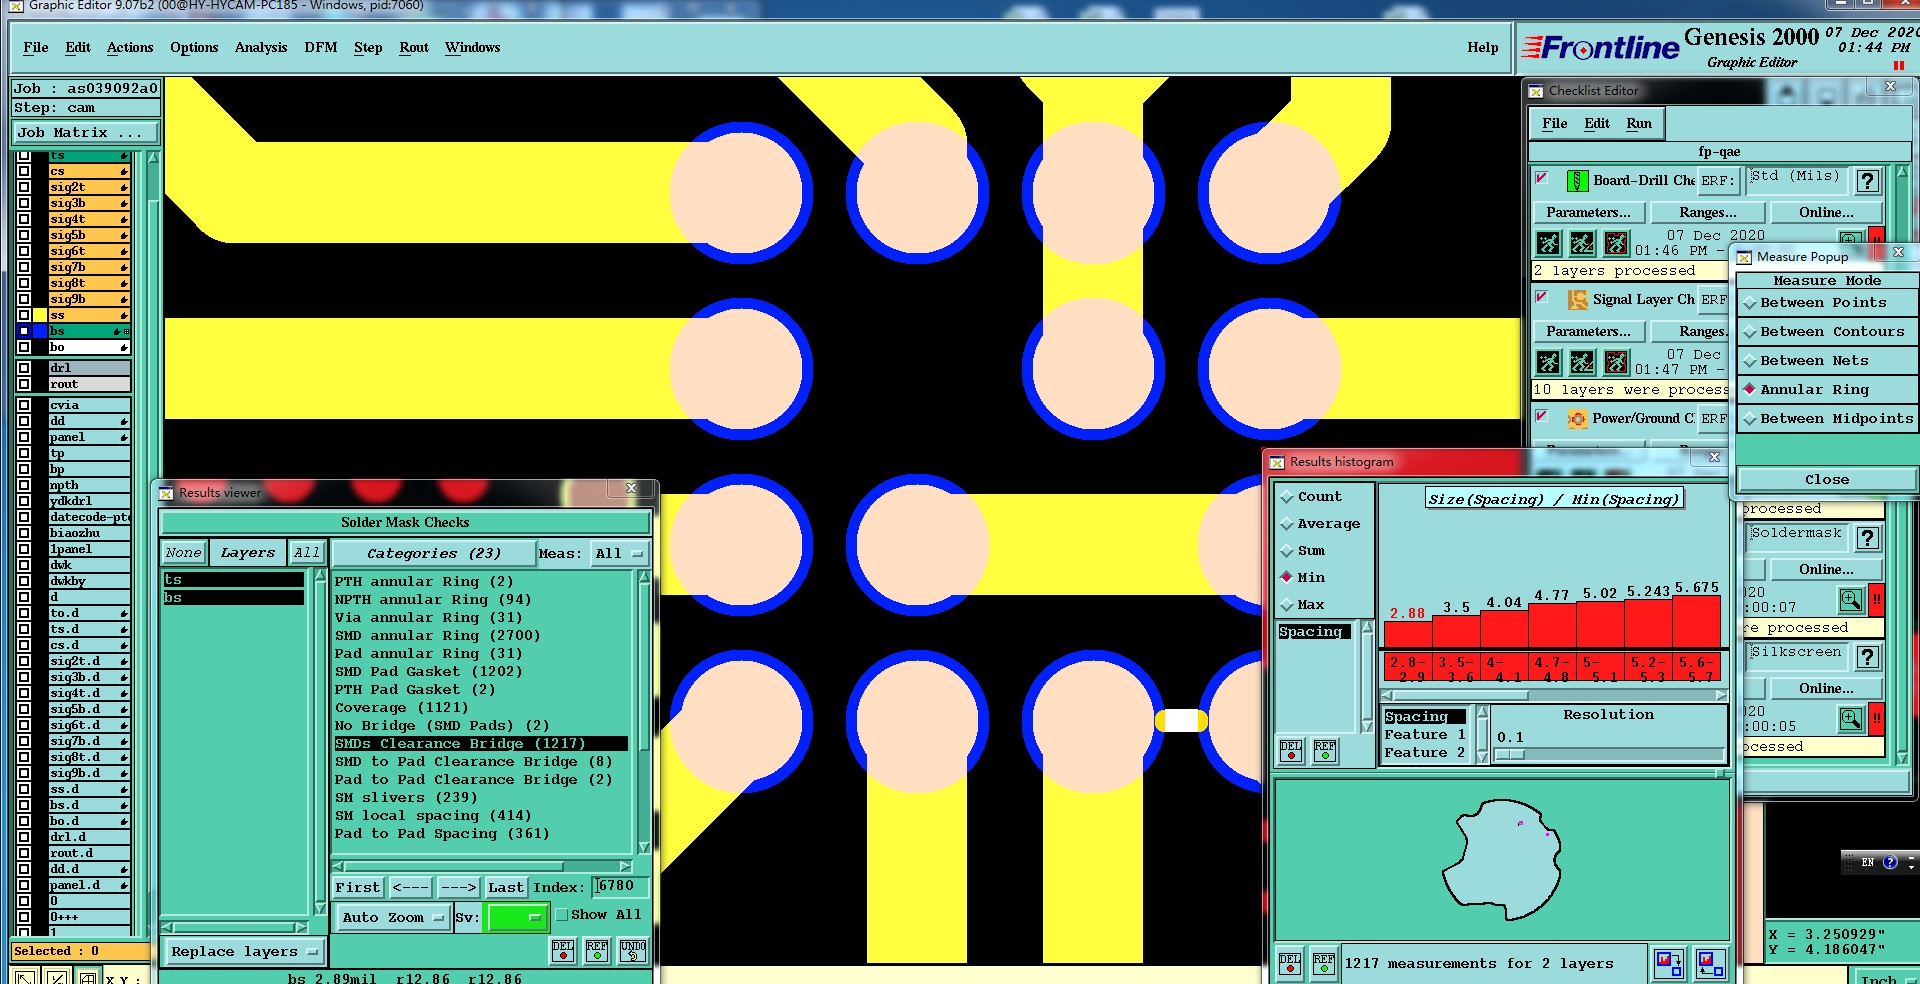The image size is (1920, 984).
Task: Open the File menu in Graphic Editor
Action: pos(36,48)
